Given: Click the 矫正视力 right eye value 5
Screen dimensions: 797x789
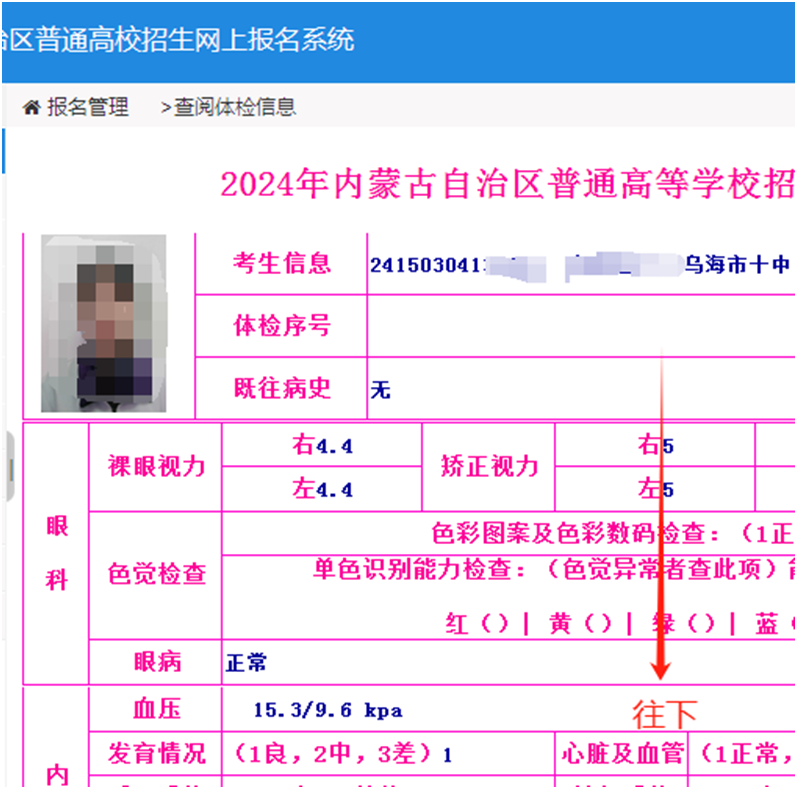Looking at the screenshot, I should [656, 446].
